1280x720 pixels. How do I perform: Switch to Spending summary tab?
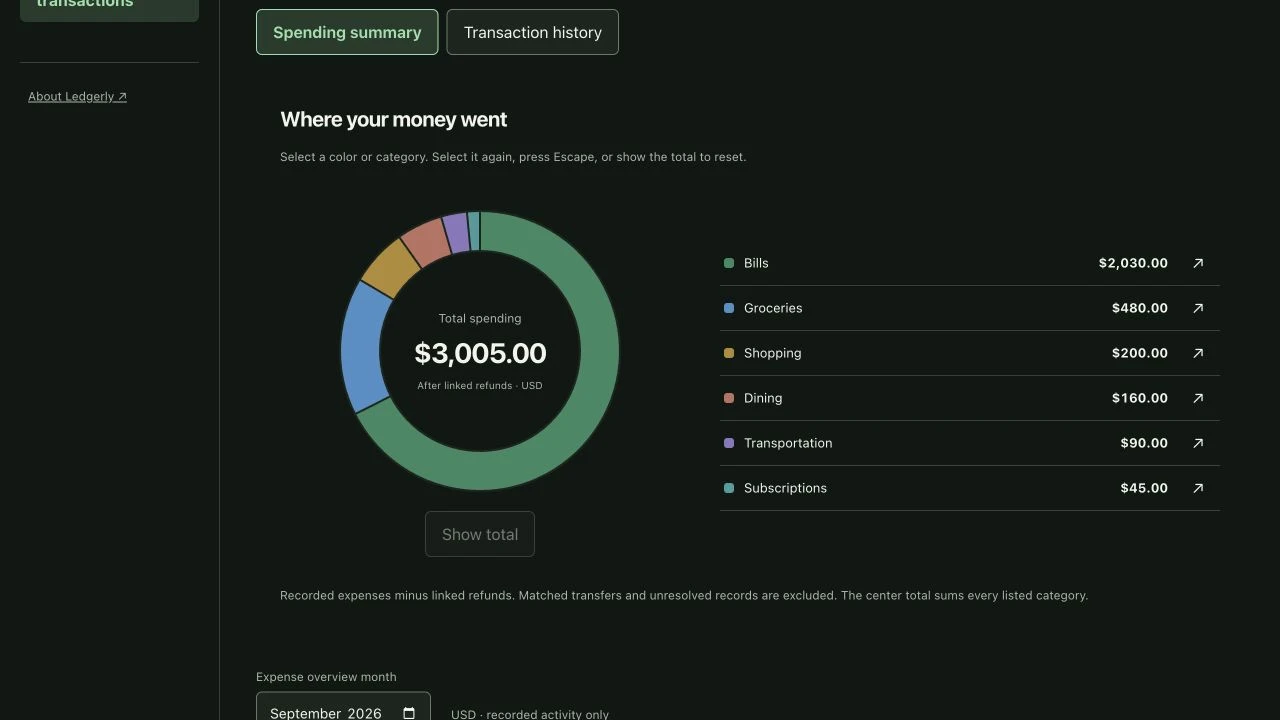coord(347,32)
